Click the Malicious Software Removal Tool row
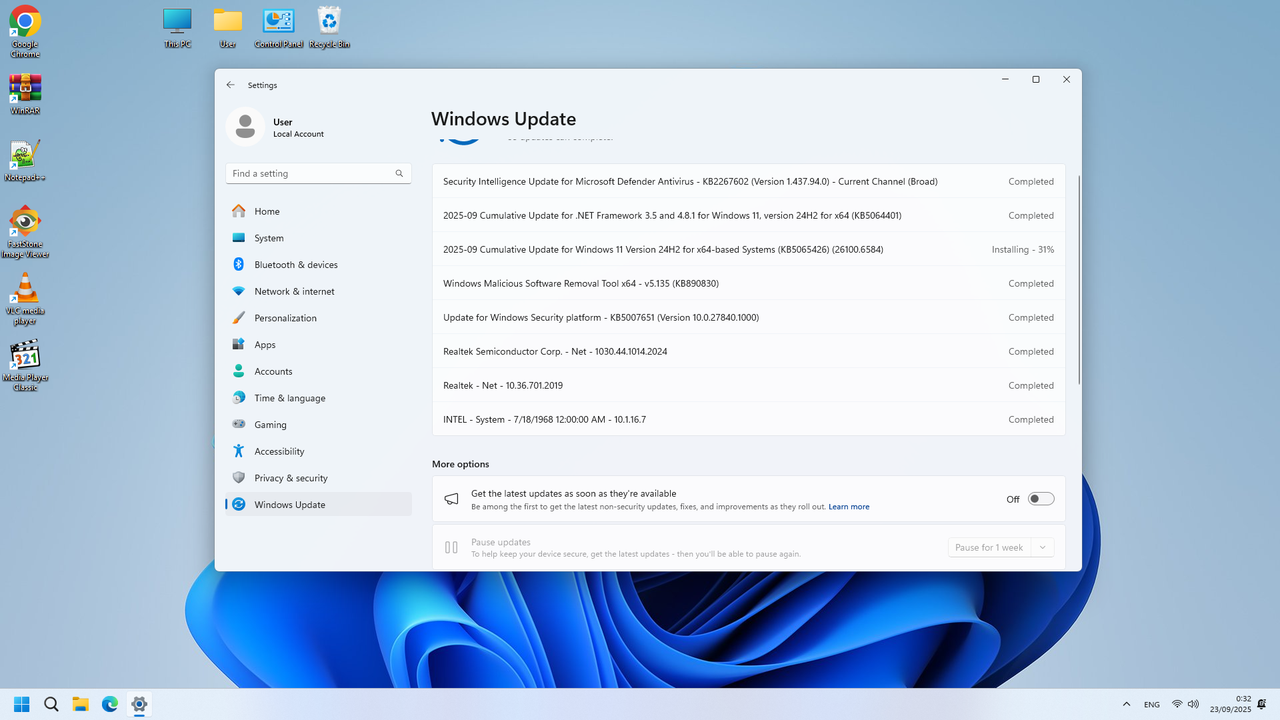1280x720 pixels. (x=749, y=284)
